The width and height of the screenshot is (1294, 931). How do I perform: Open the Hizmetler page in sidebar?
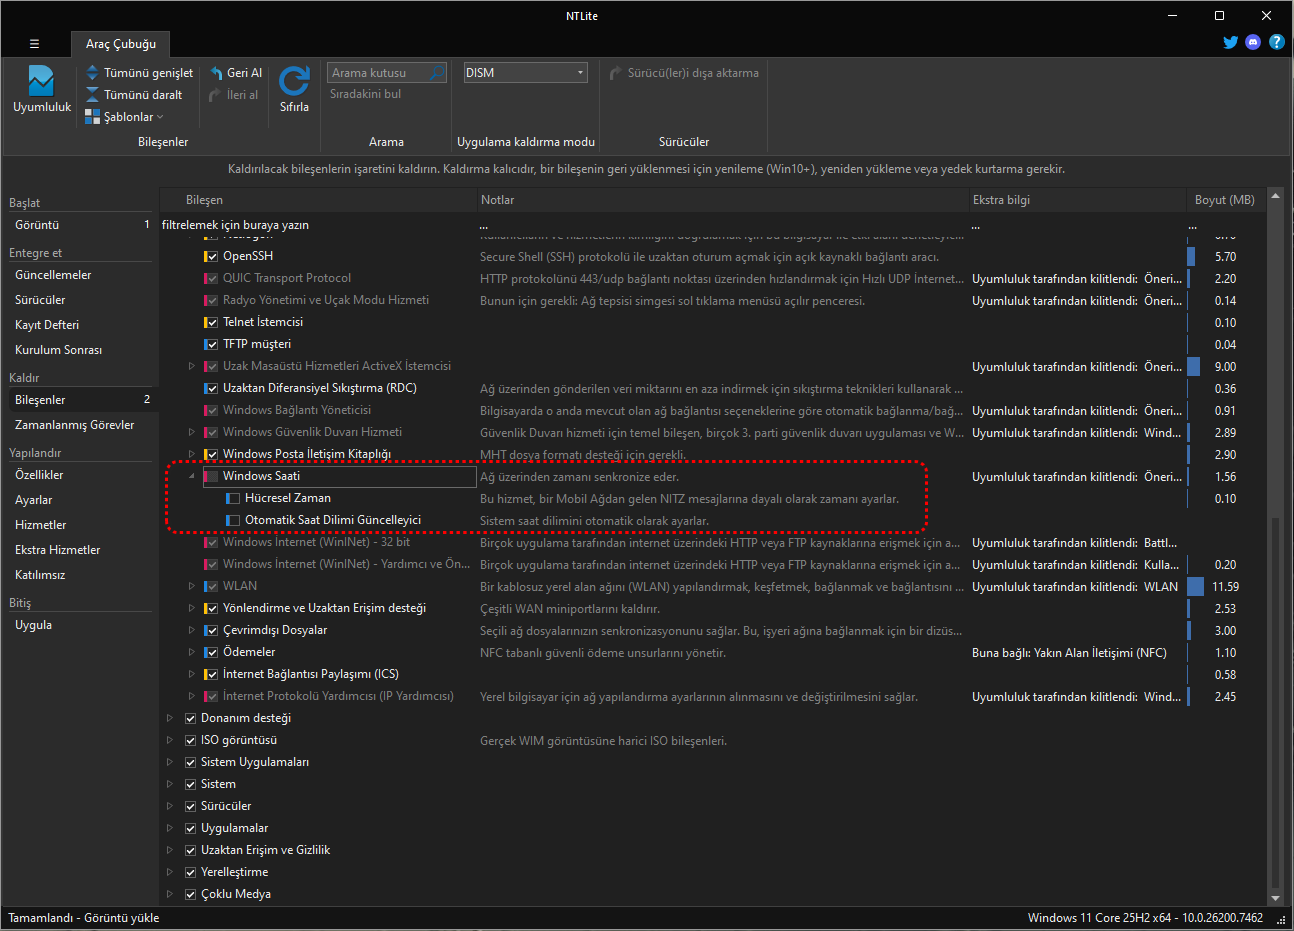pos(80,525)
